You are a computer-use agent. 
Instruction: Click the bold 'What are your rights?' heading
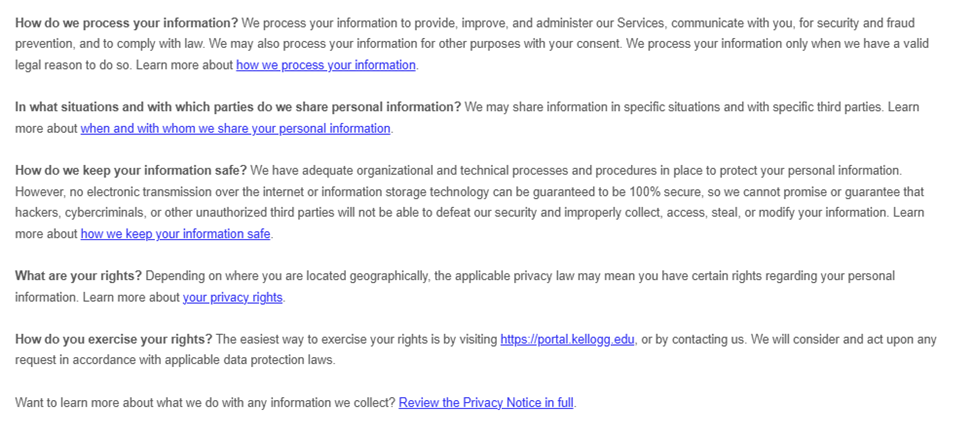(x=79, y=276)
